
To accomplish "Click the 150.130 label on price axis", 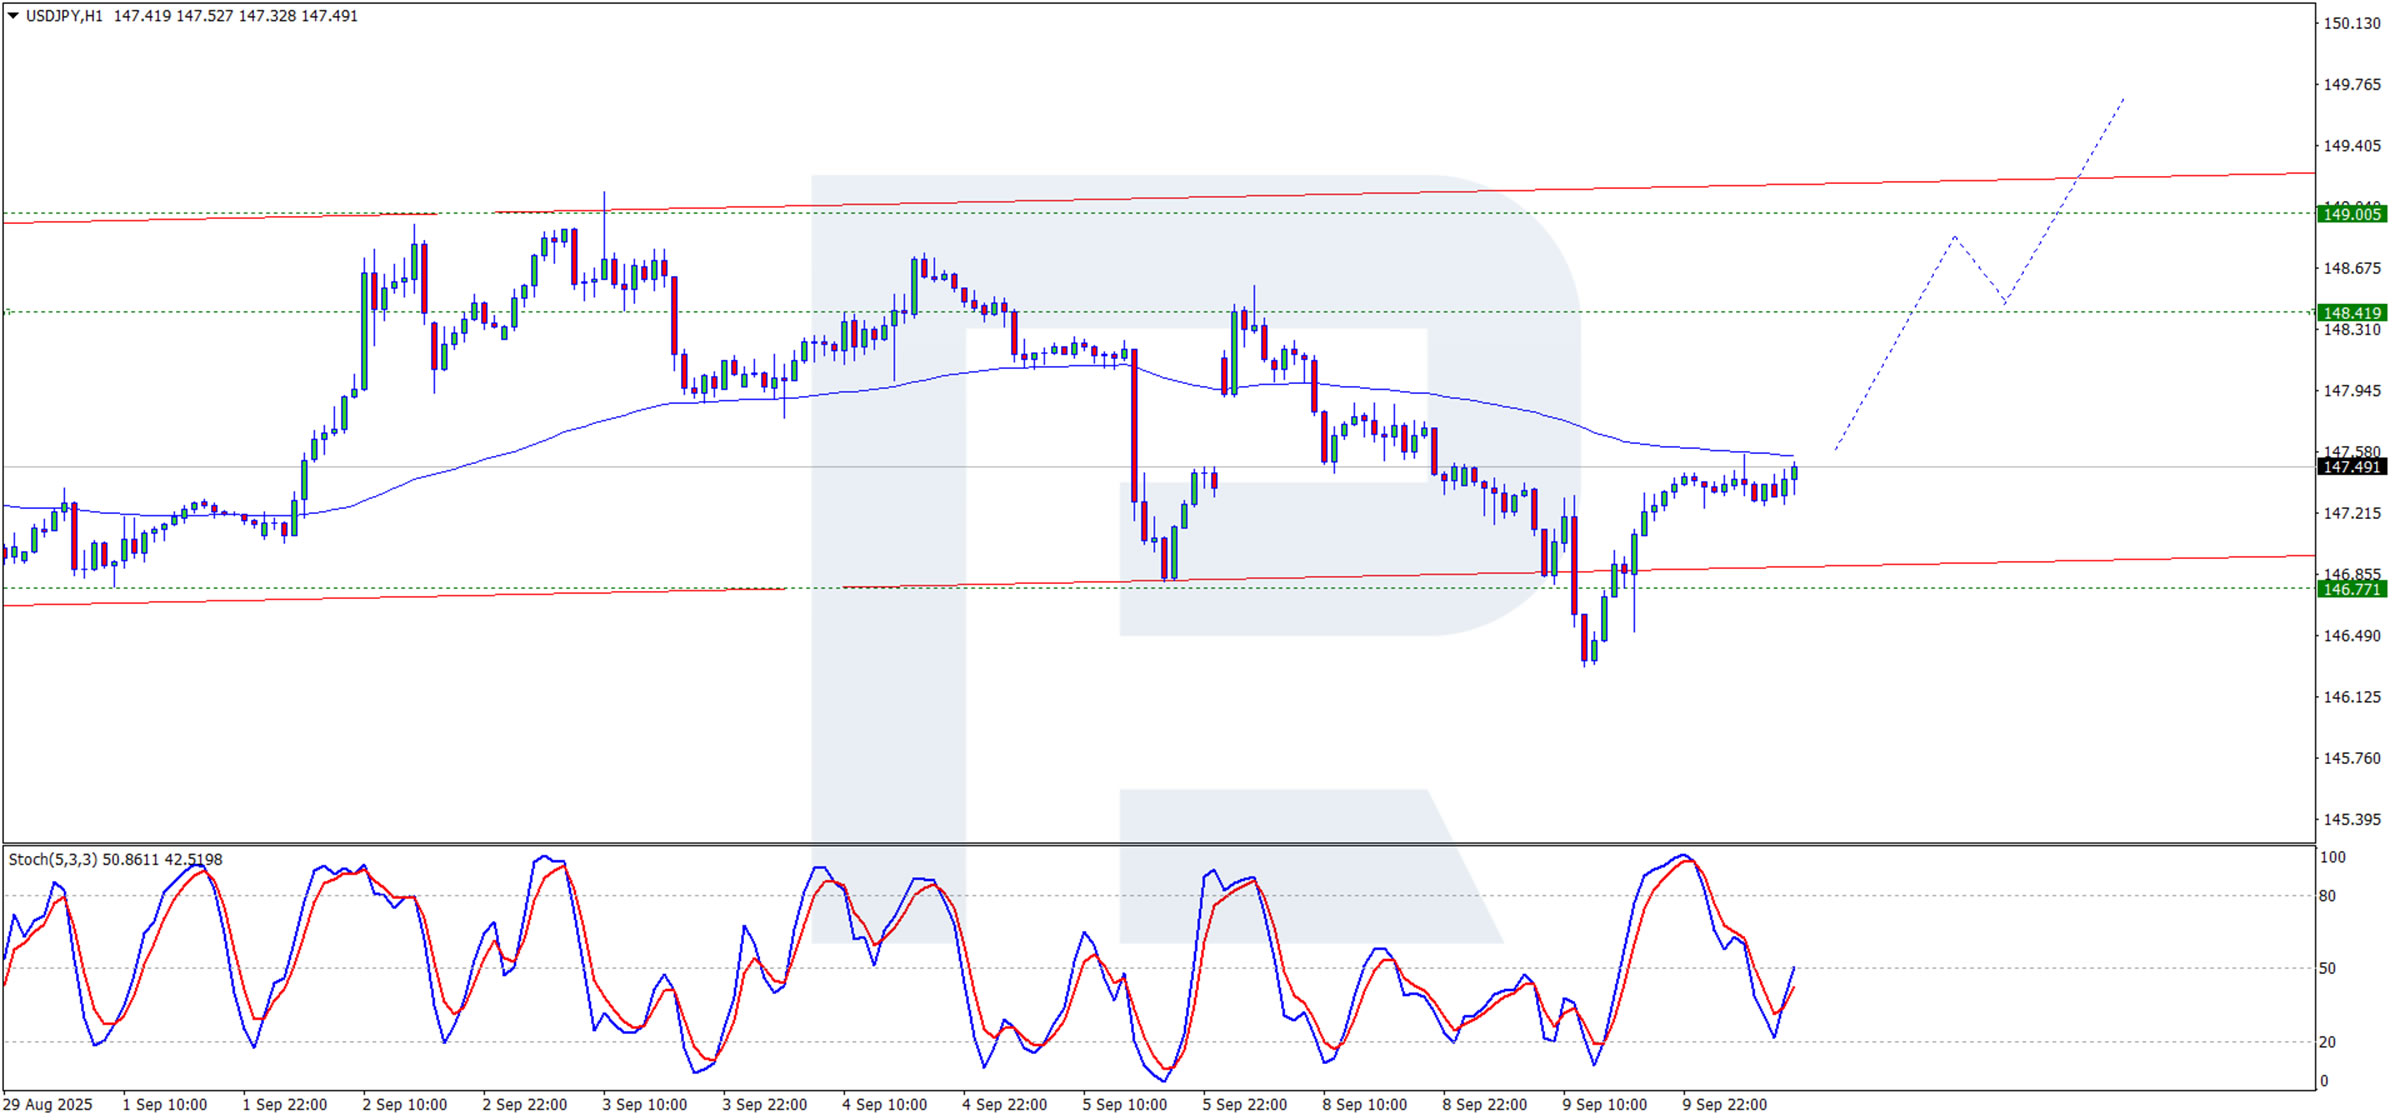I will point(2351,23).
